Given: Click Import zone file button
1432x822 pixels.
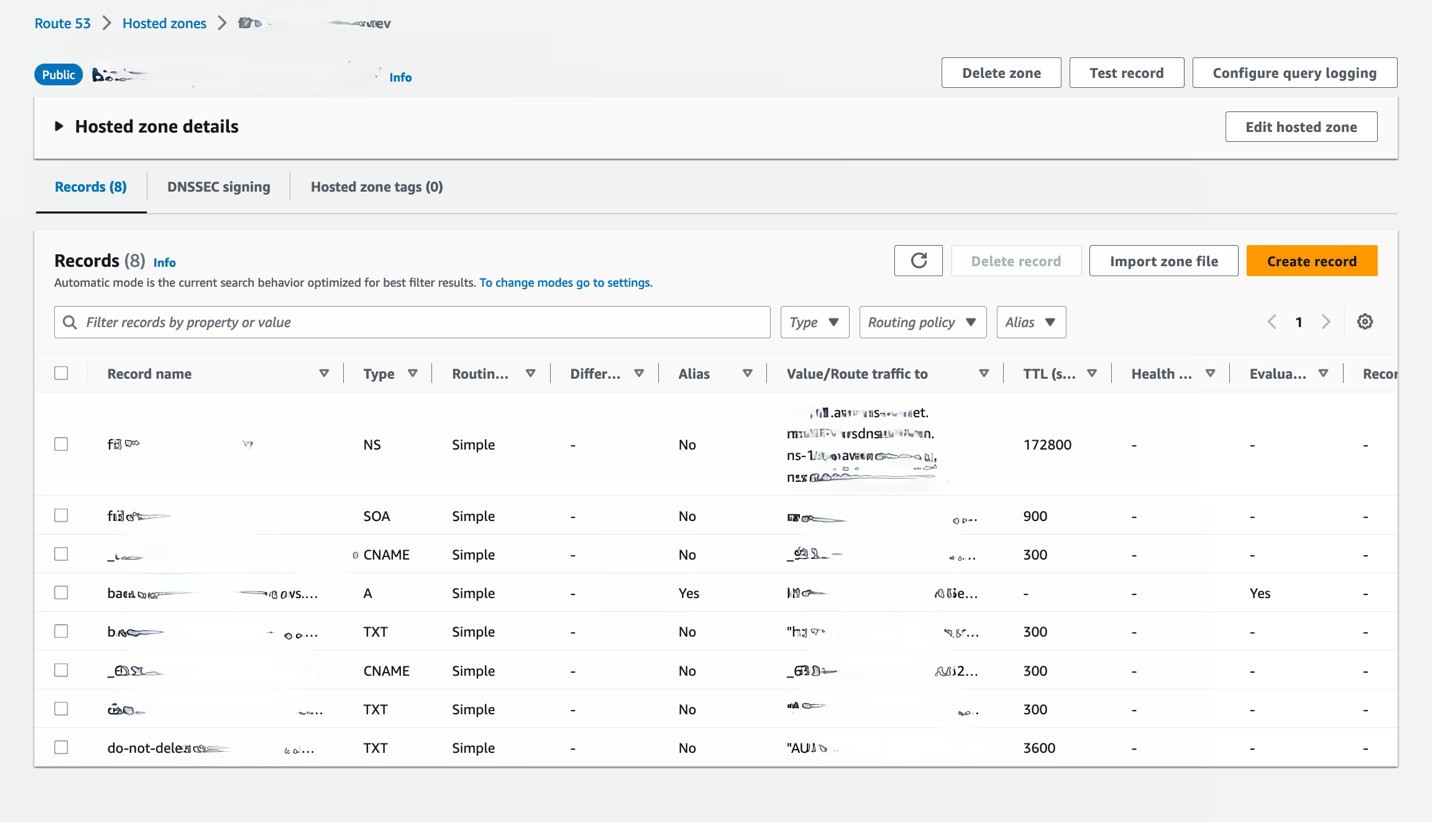Looking at the screenshot, I should tap(1164, 261).
